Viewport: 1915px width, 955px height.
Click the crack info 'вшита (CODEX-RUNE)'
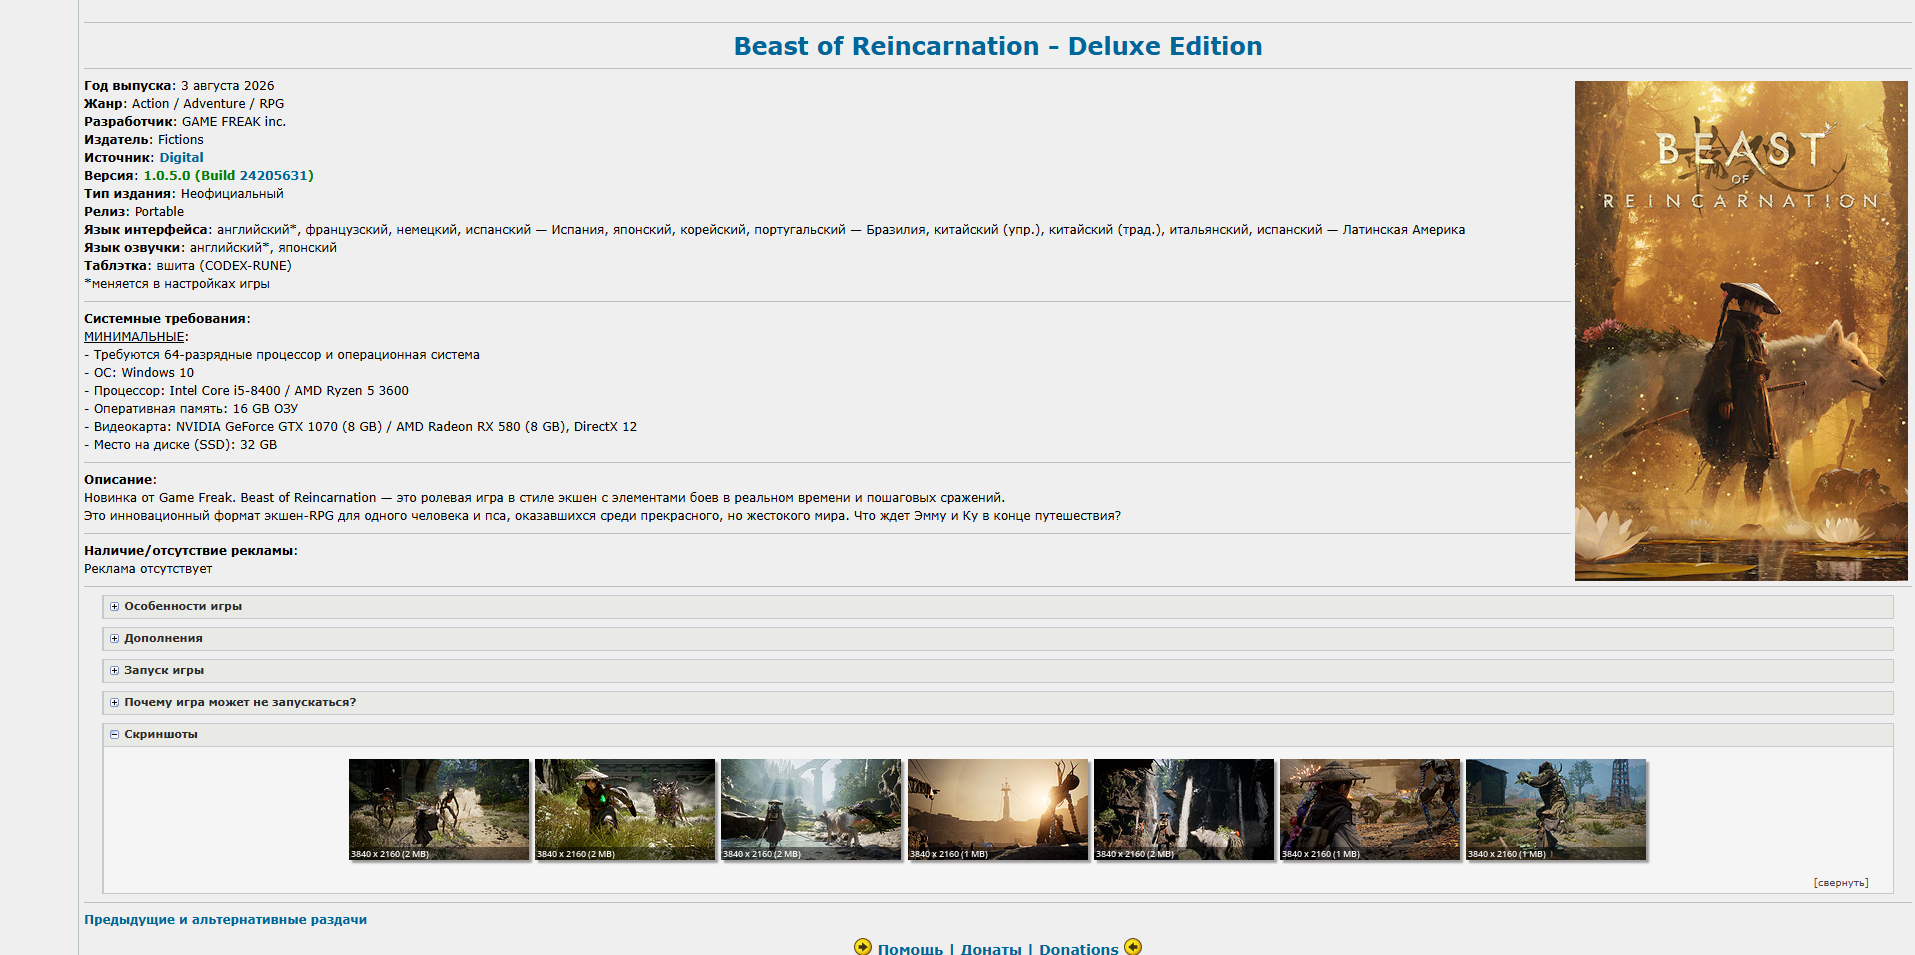point(224,266)
